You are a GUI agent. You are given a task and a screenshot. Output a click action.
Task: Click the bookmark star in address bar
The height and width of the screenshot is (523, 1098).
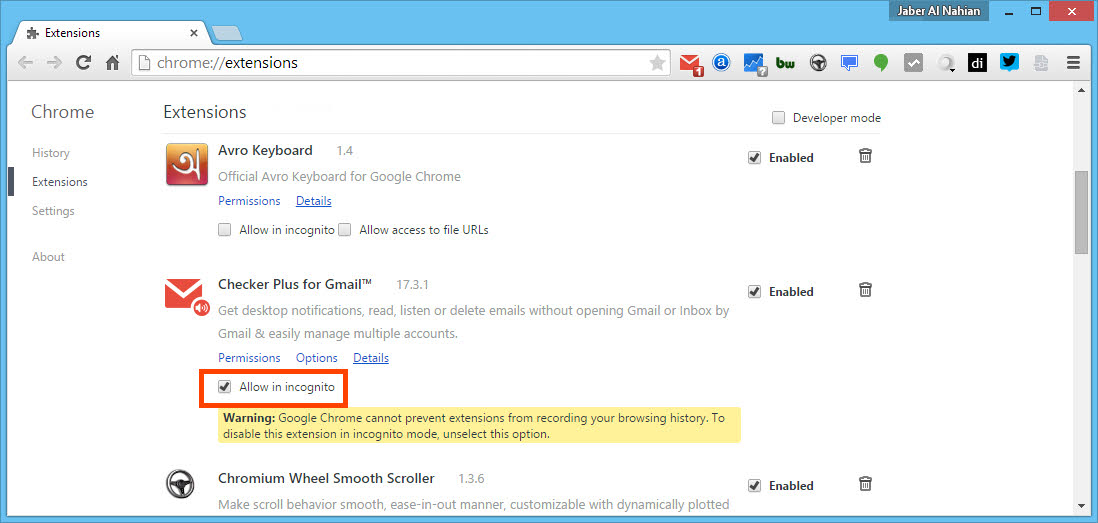[x=657, y=63]
